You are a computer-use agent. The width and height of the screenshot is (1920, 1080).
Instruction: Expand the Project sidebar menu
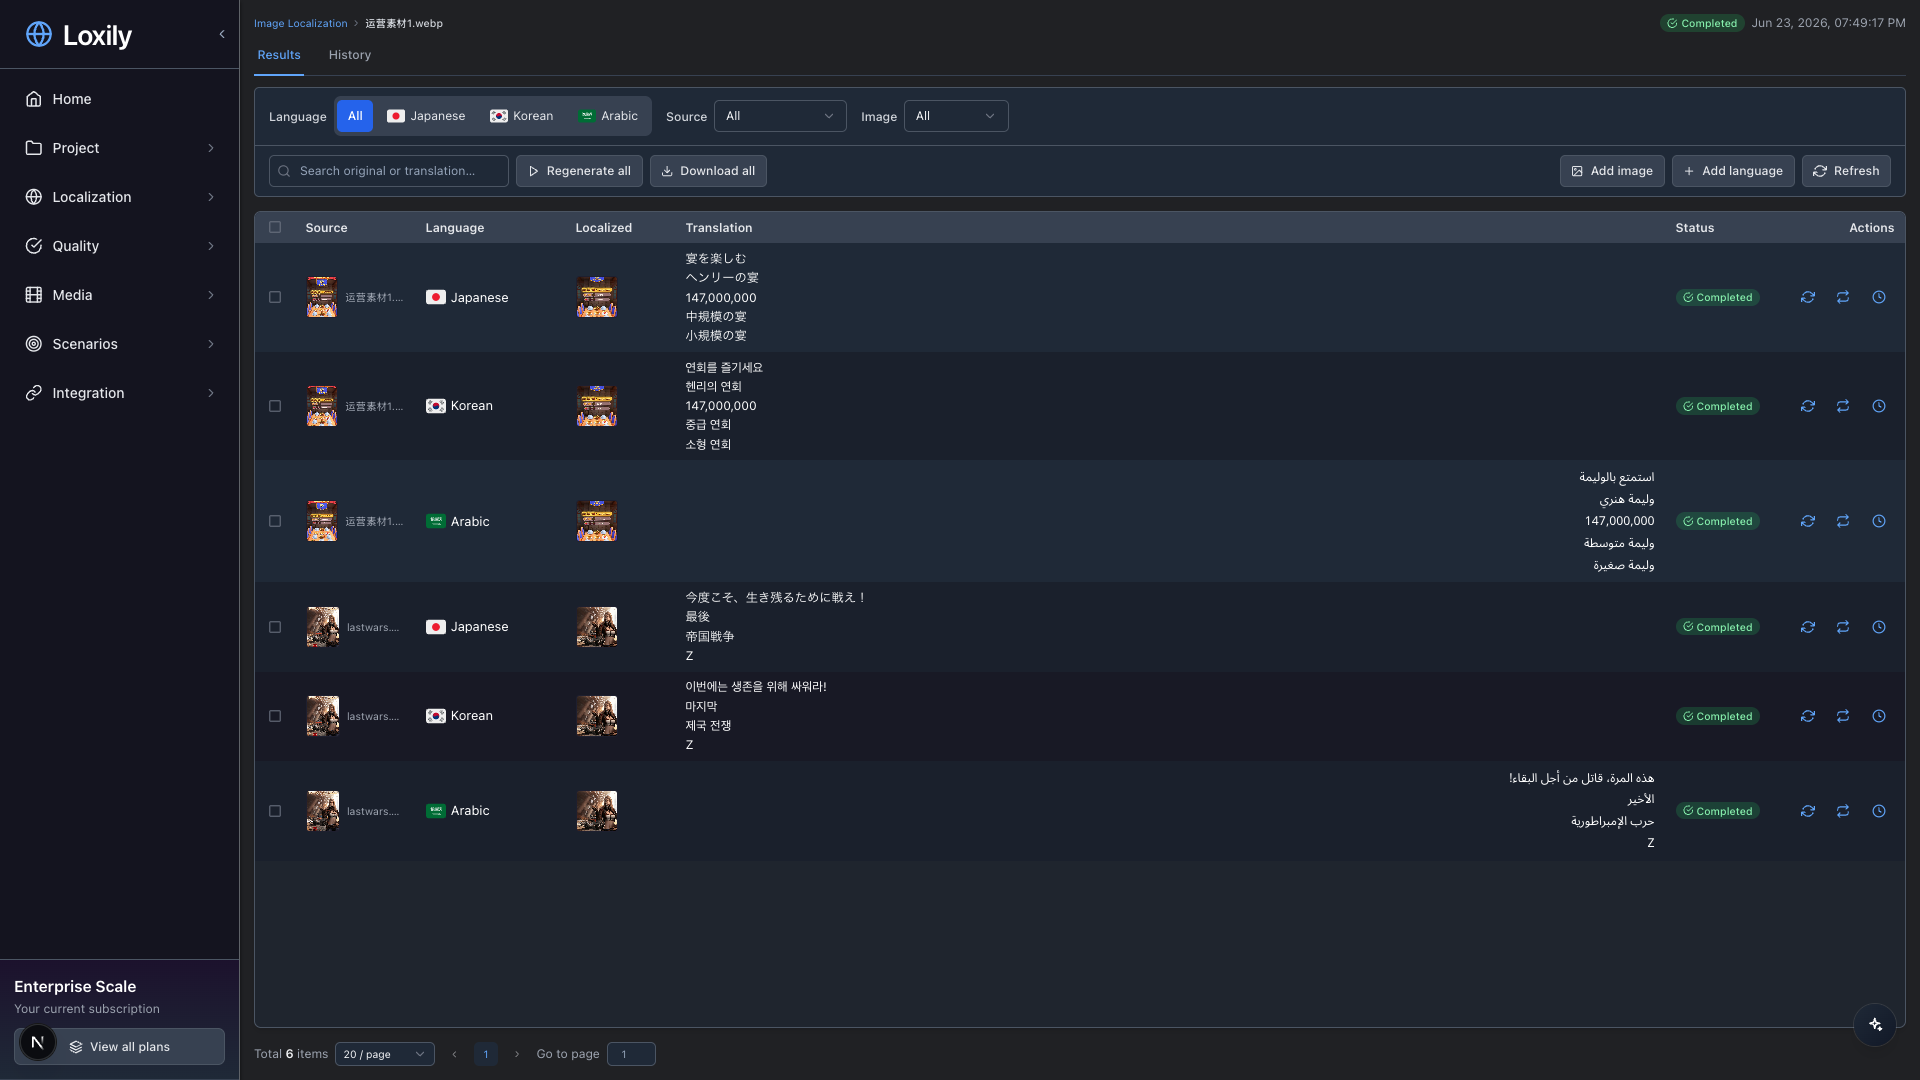pos(120,148)
